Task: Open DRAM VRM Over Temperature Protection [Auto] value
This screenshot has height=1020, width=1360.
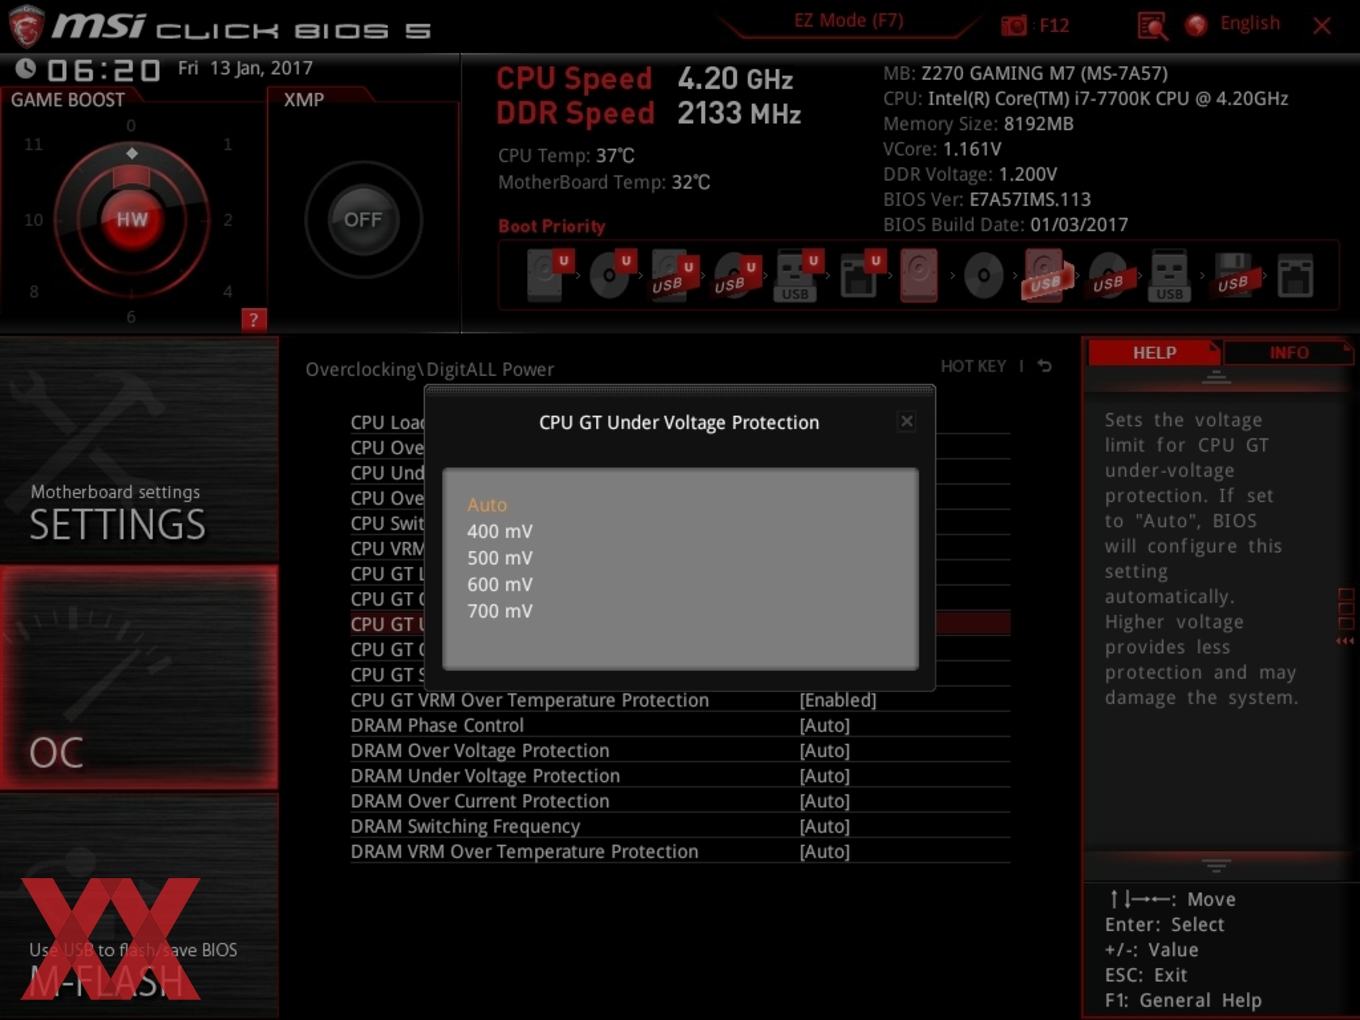Action: click(x=825, y=851)
